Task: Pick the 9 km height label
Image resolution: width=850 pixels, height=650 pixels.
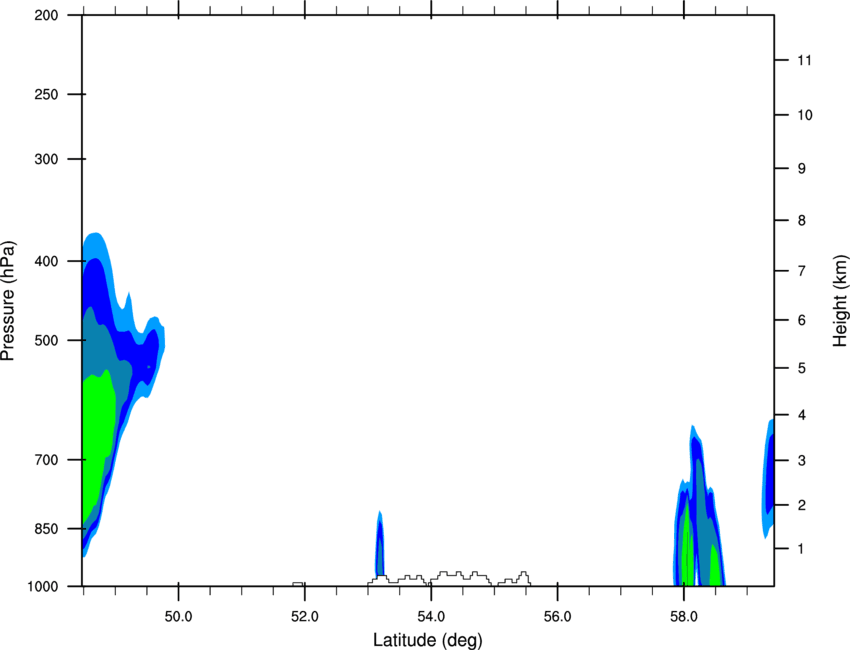Action: pyautogui.click(x=801, y=169)
